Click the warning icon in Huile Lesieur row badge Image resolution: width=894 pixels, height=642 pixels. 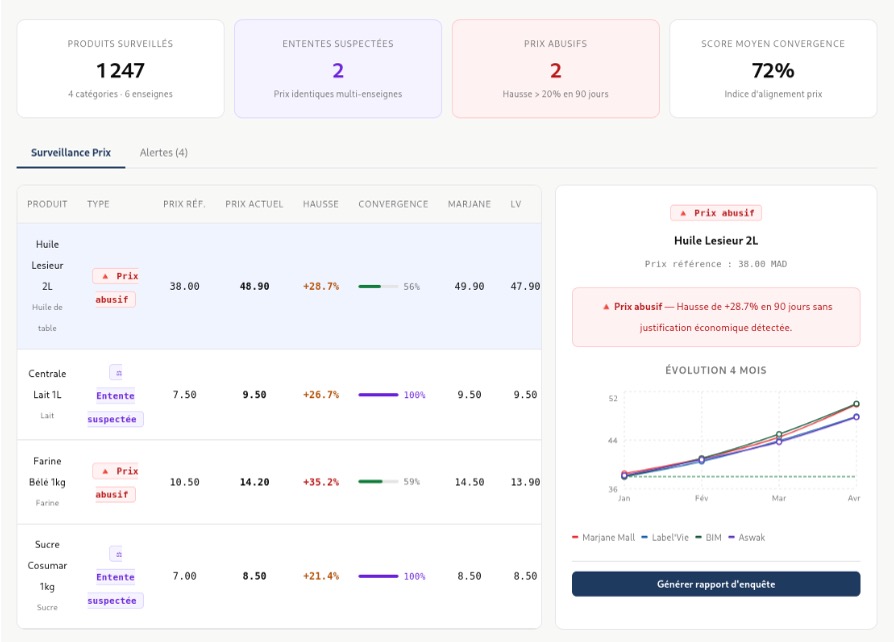tap(105, 275)
